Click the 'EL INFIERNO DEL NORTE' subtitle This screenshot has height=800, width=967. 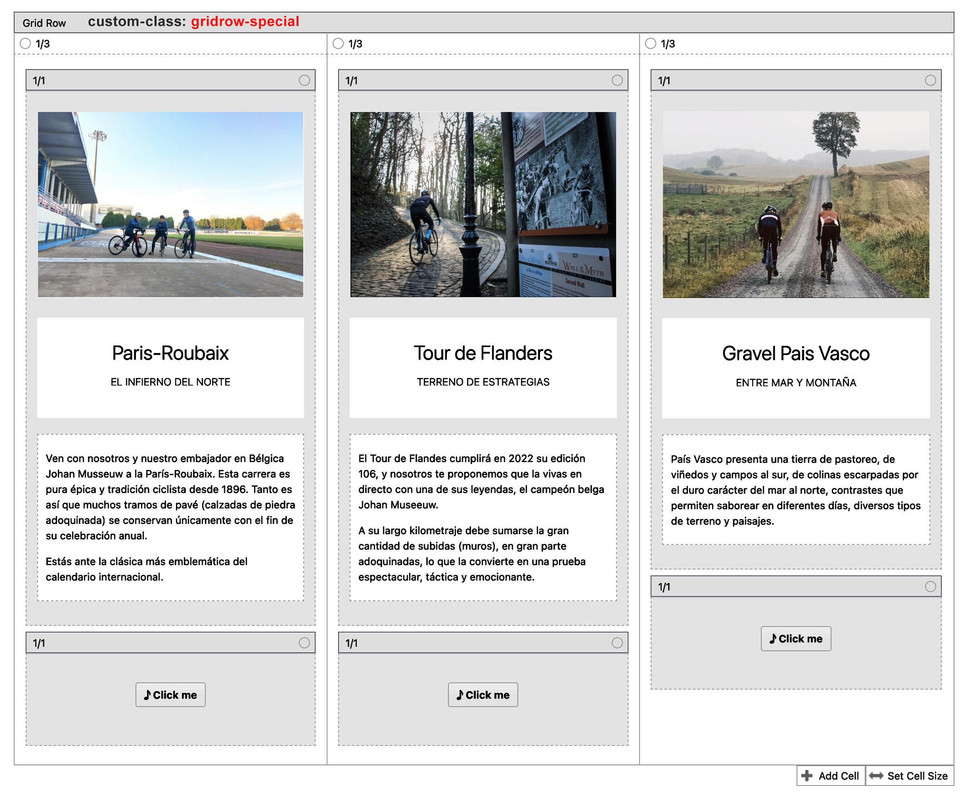(170, 382)
